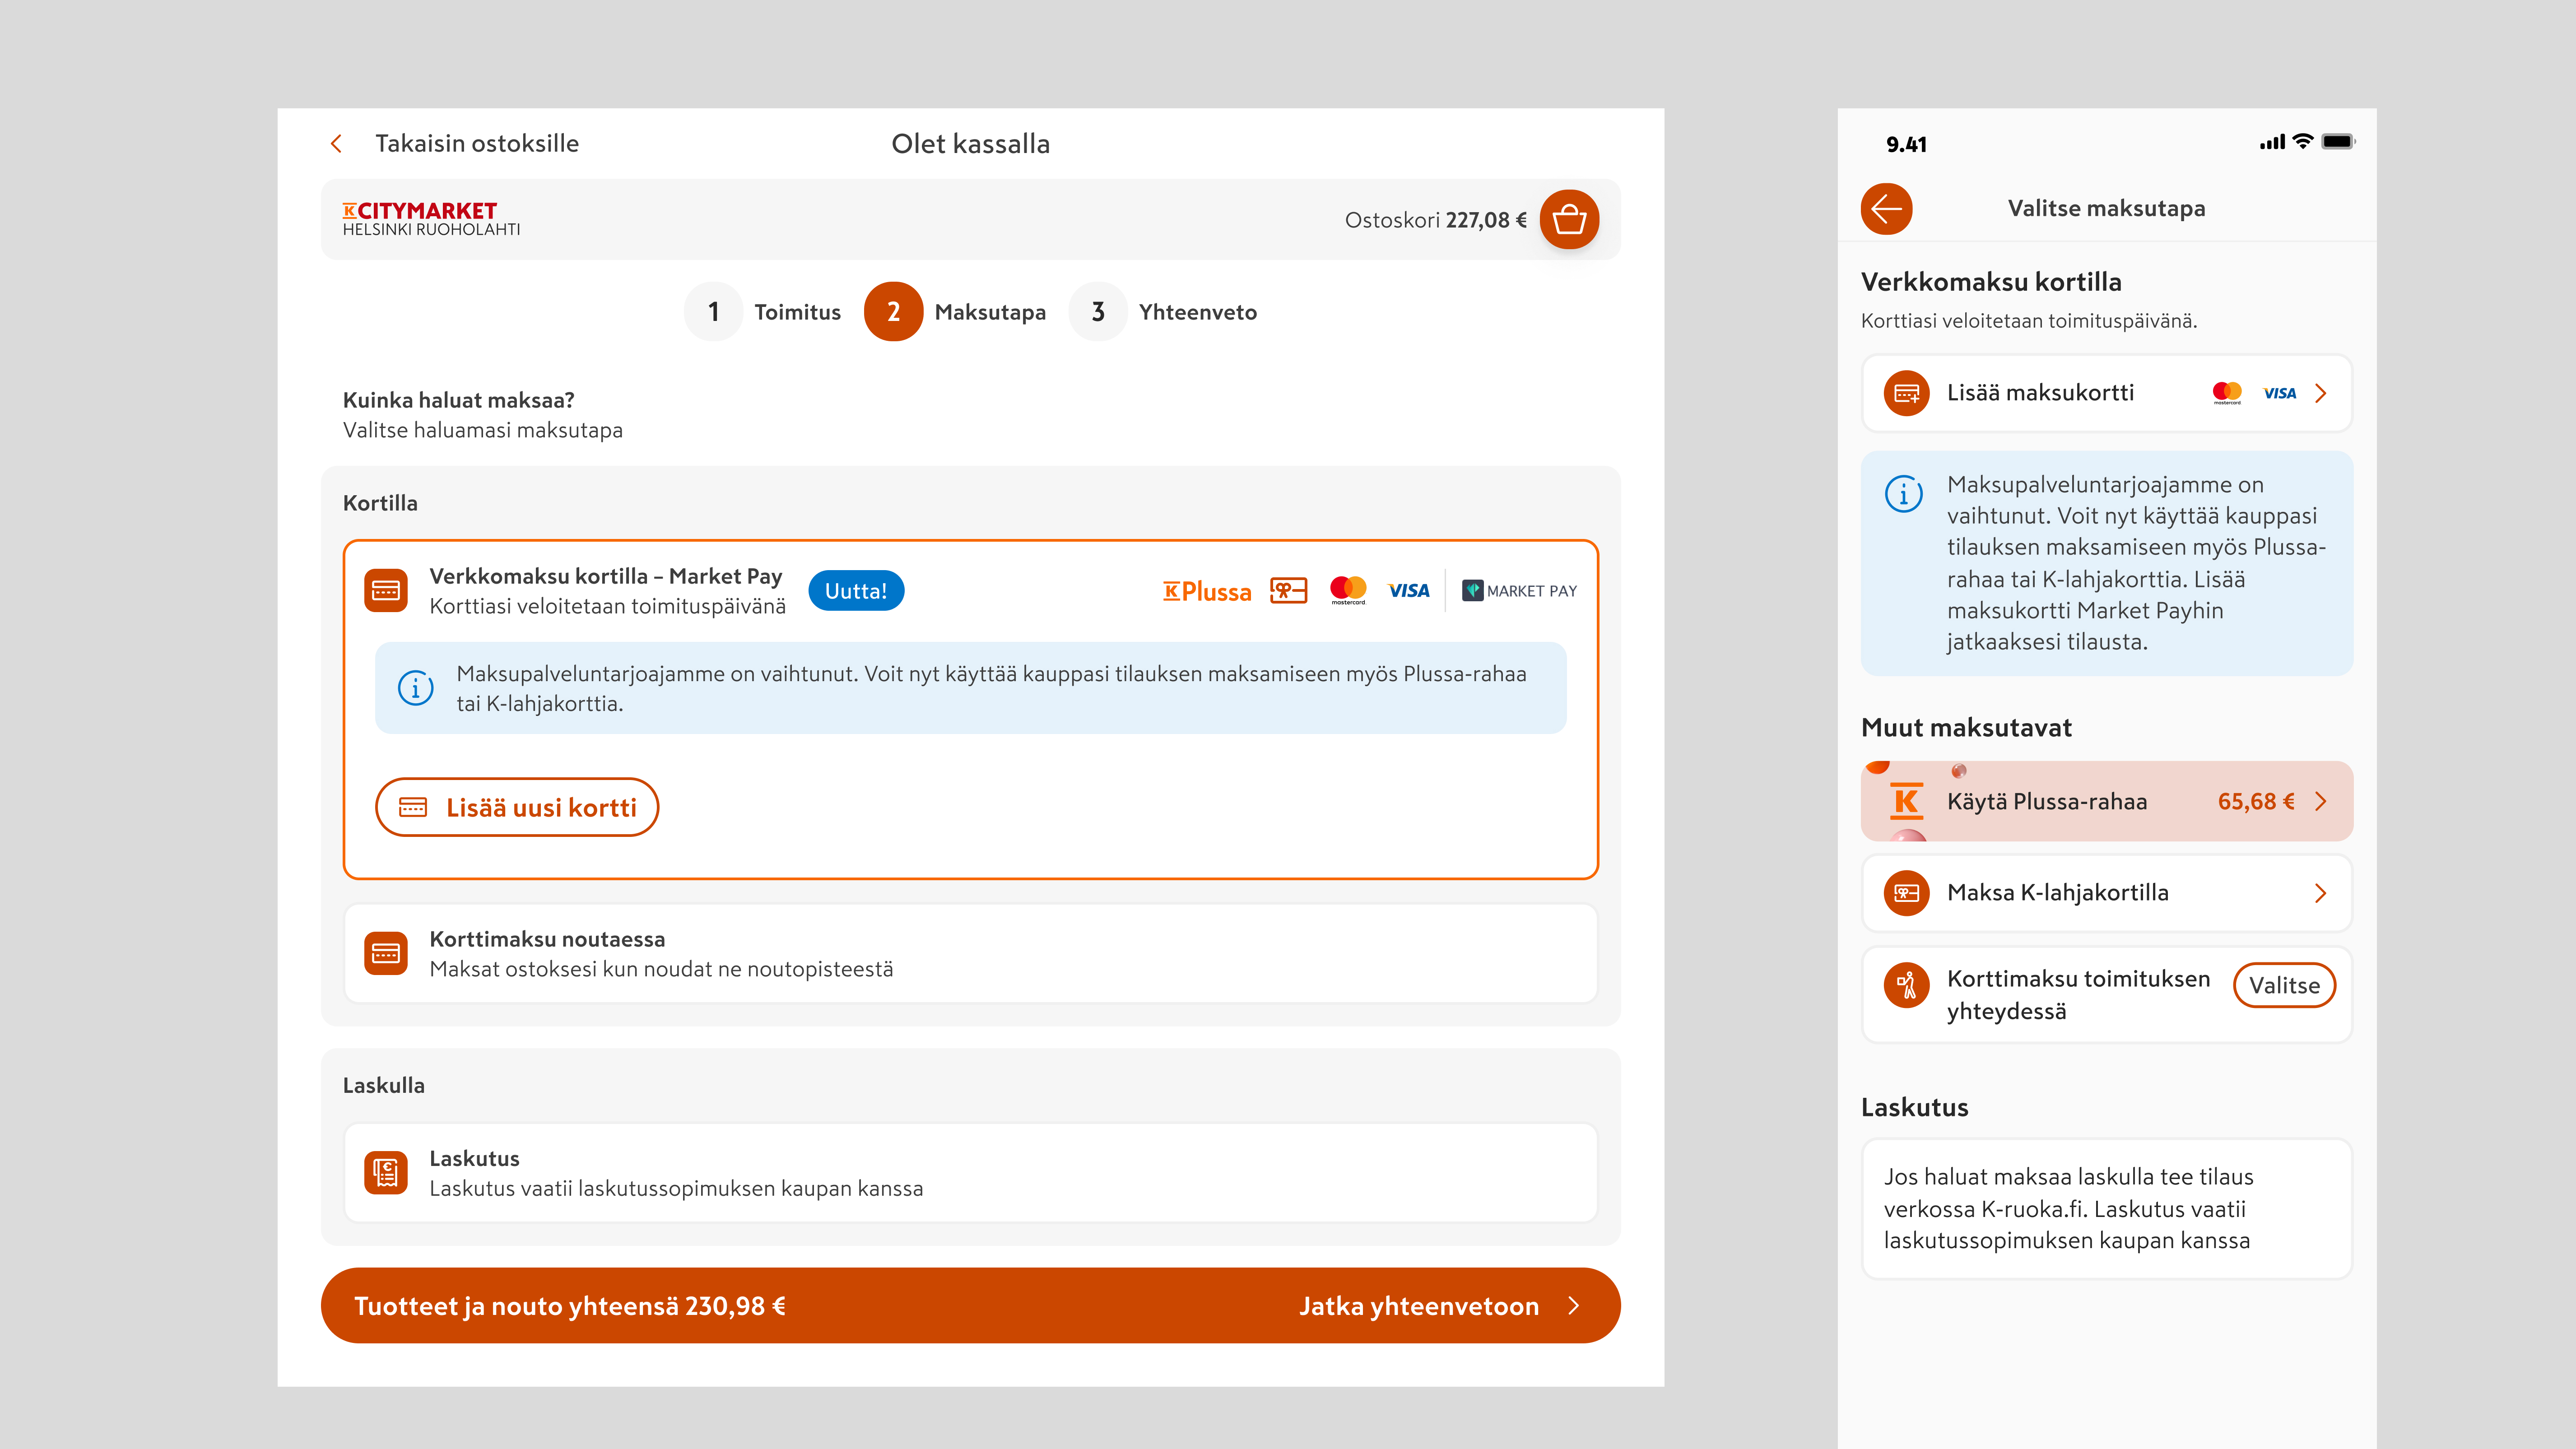
Task: Click the K-Citymarket Helsinki Ruoholahti logo
Action: [x=431, y=219]
